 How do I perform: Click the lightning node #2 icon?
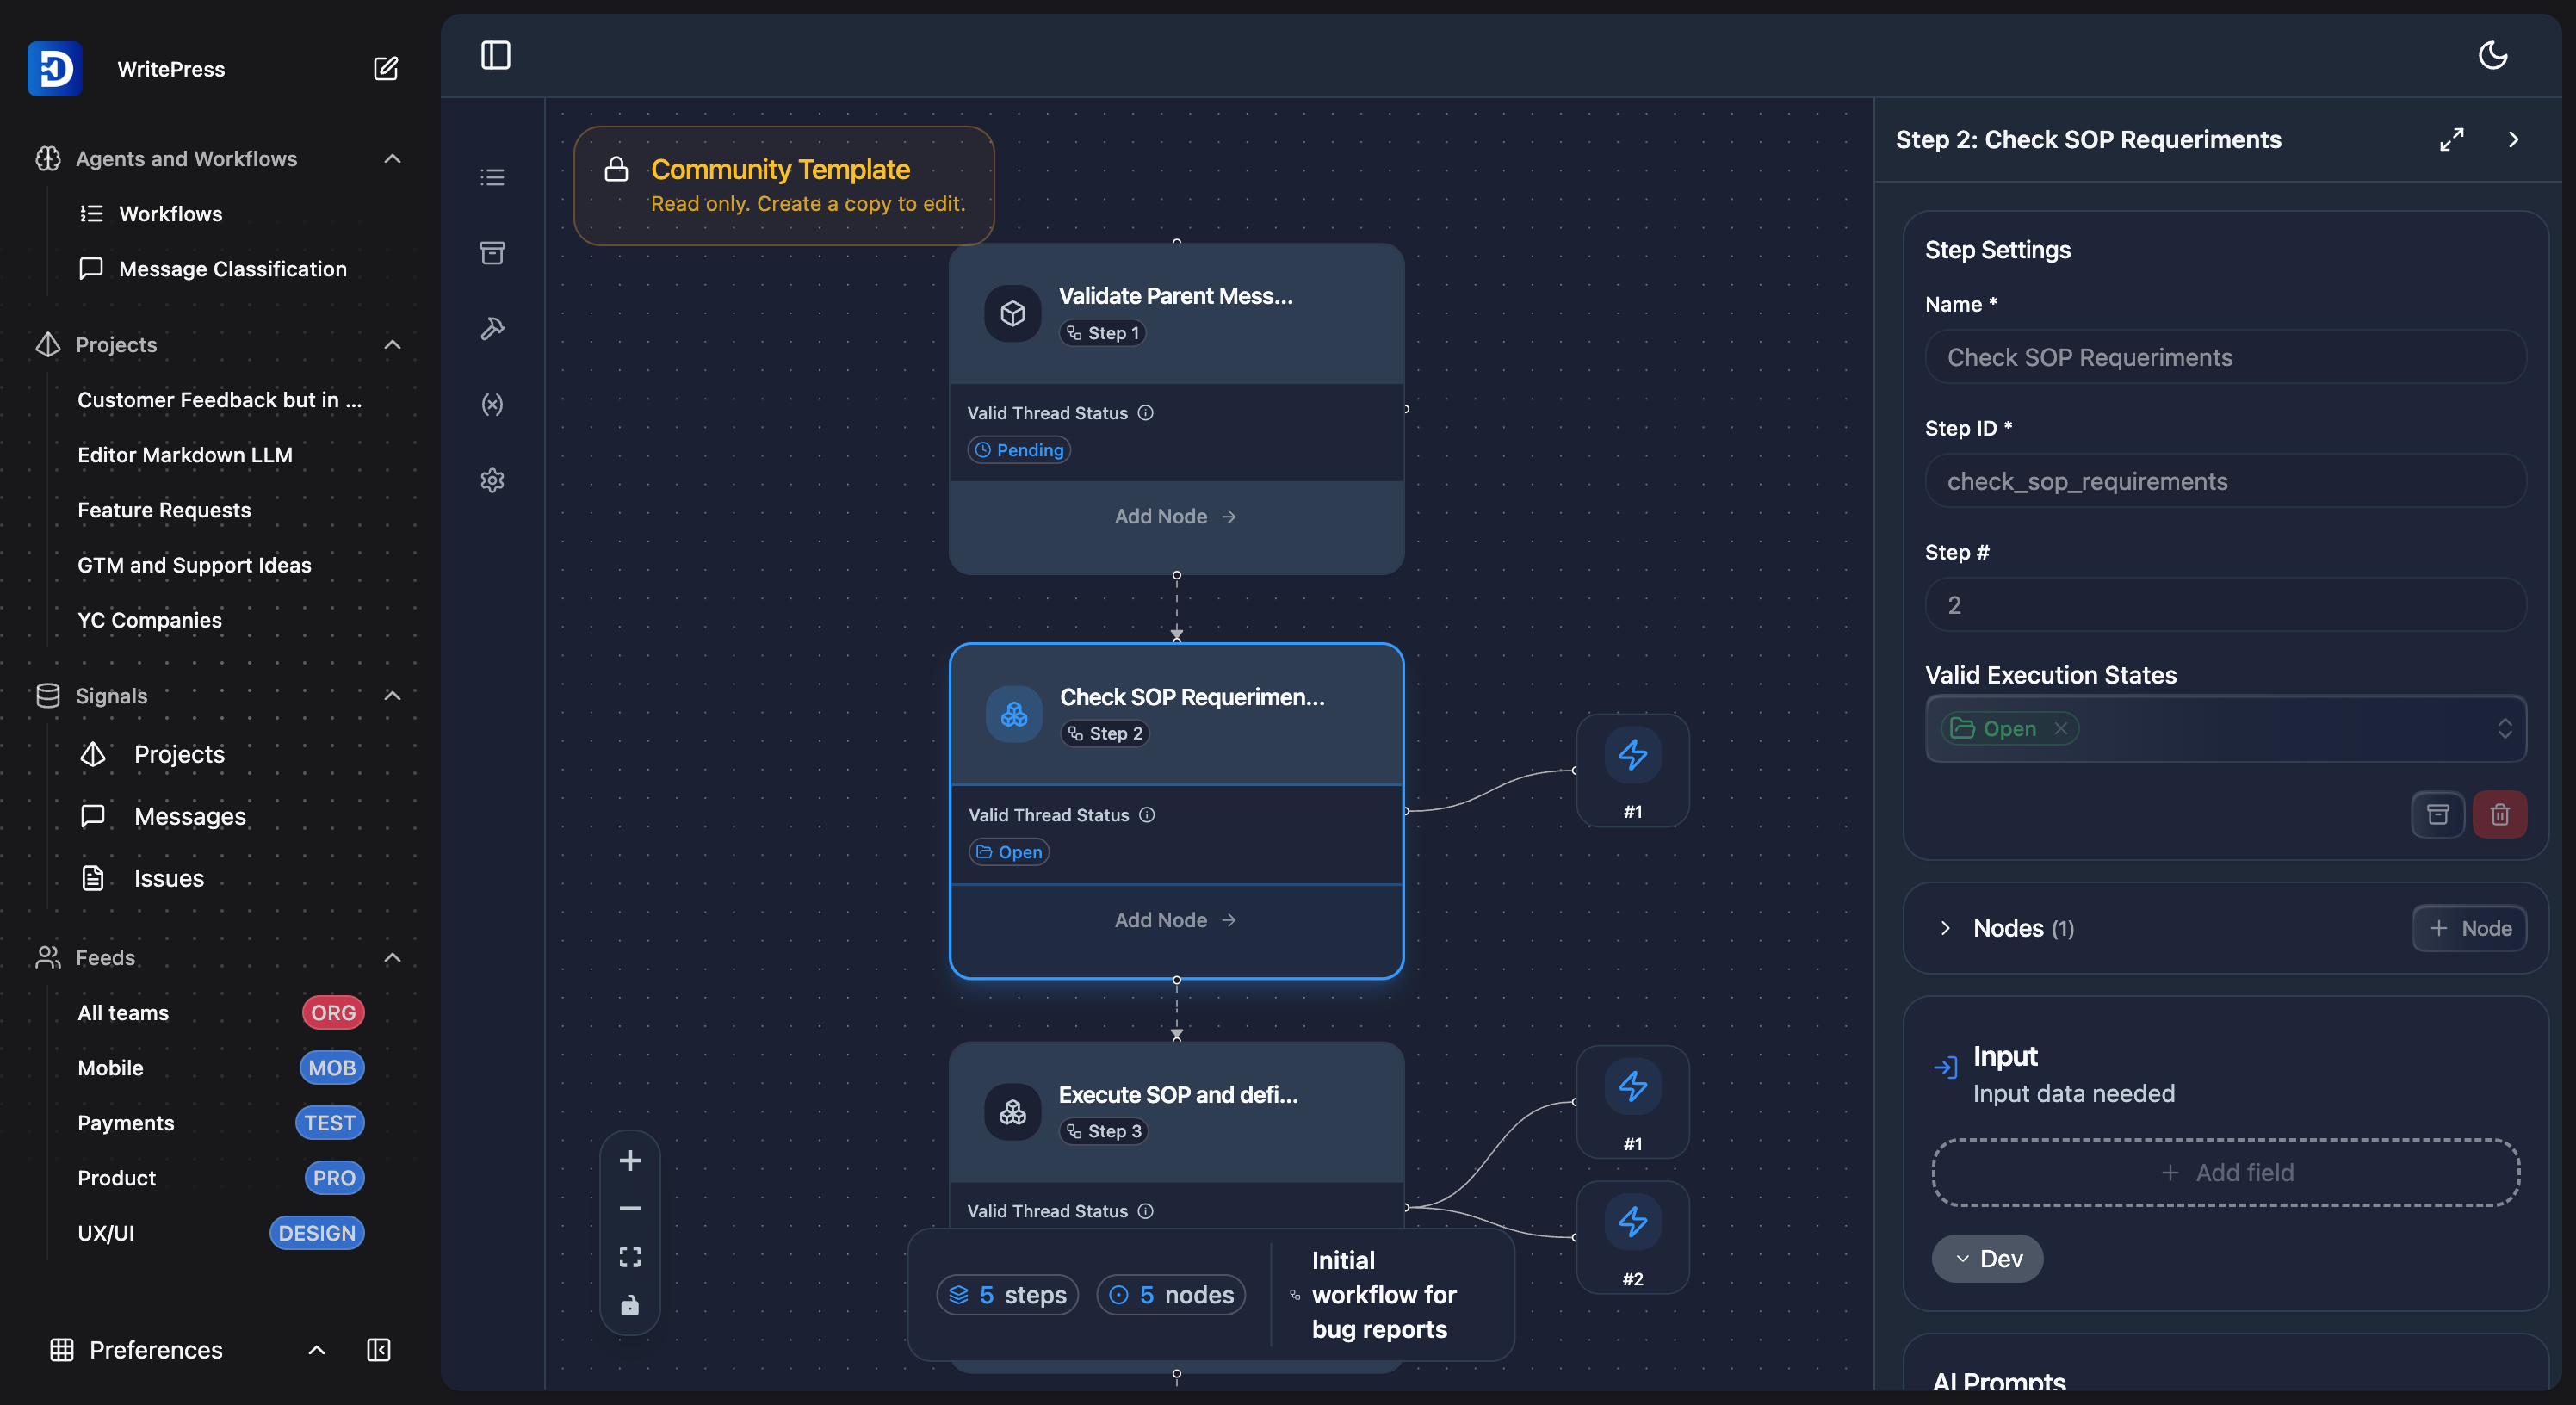click(x=1632, y=1222)
